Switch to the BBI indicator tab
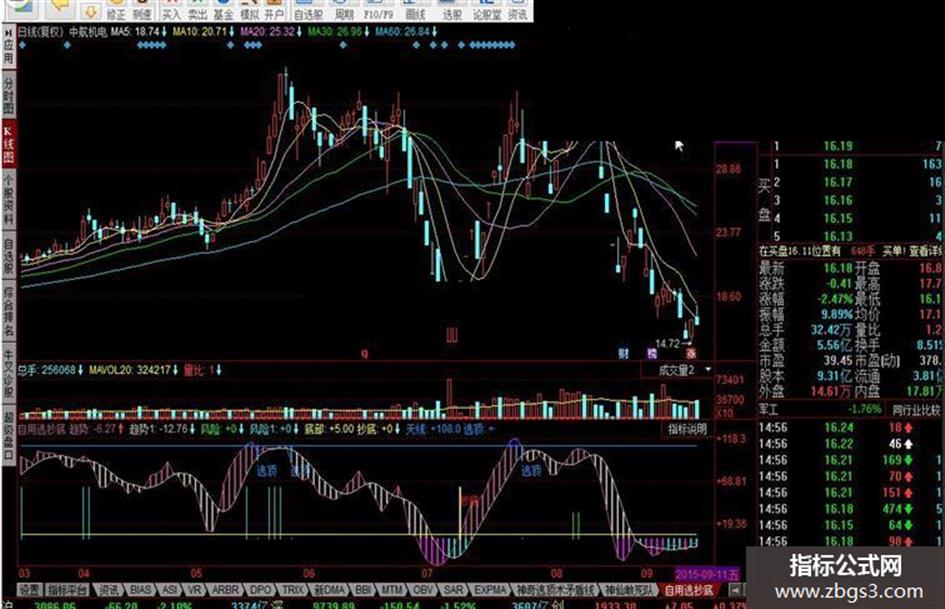Viewport: 945px width, 609px height. click(x=363, y=589)
